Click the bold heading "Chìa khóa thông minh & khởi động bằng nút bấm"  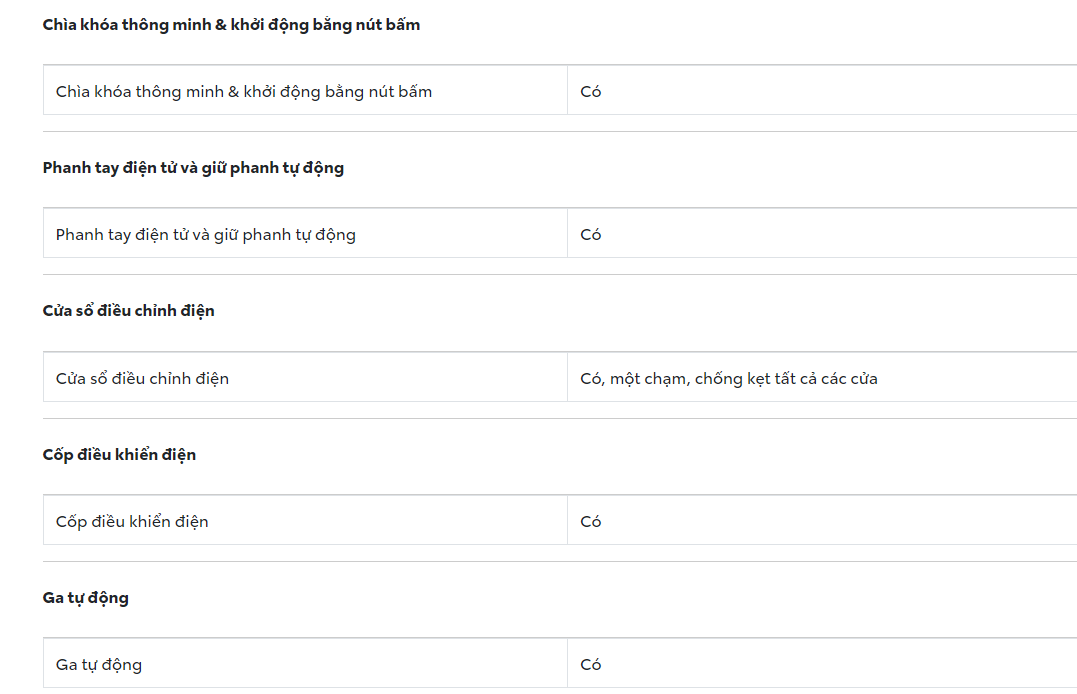pos(231,25)
